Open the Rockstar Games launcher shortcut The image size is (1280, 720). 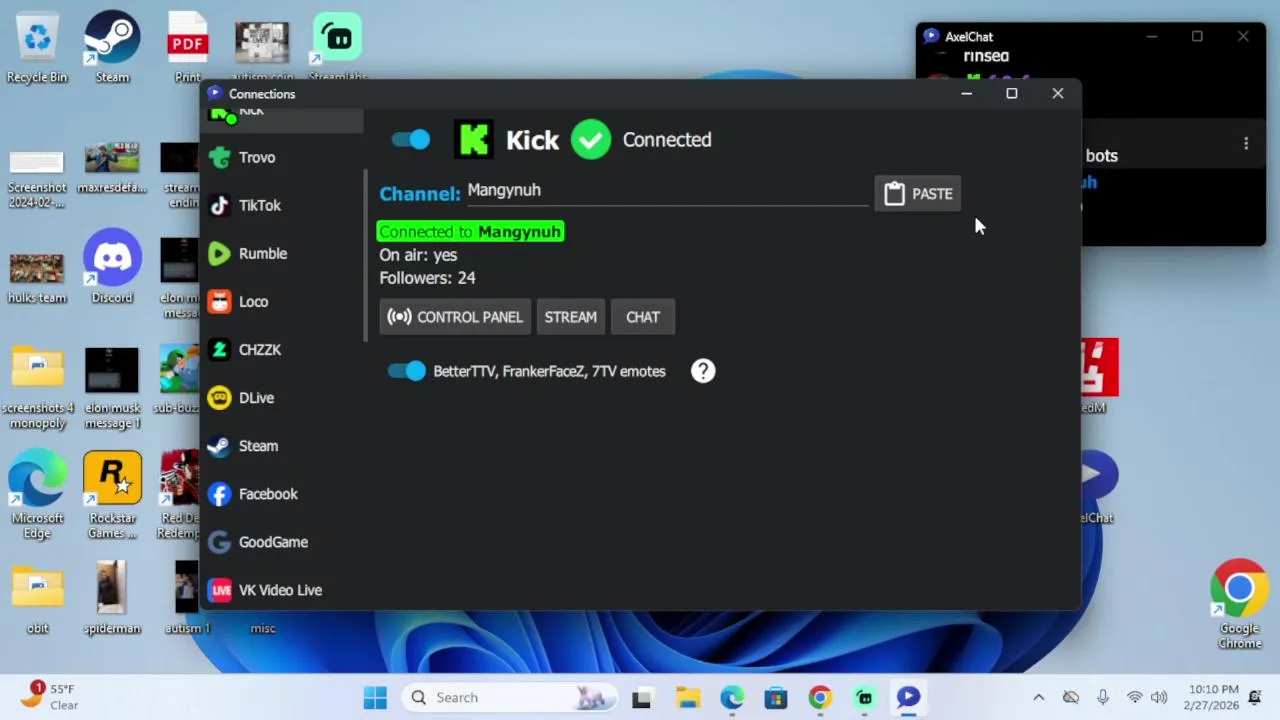[112, 495]
